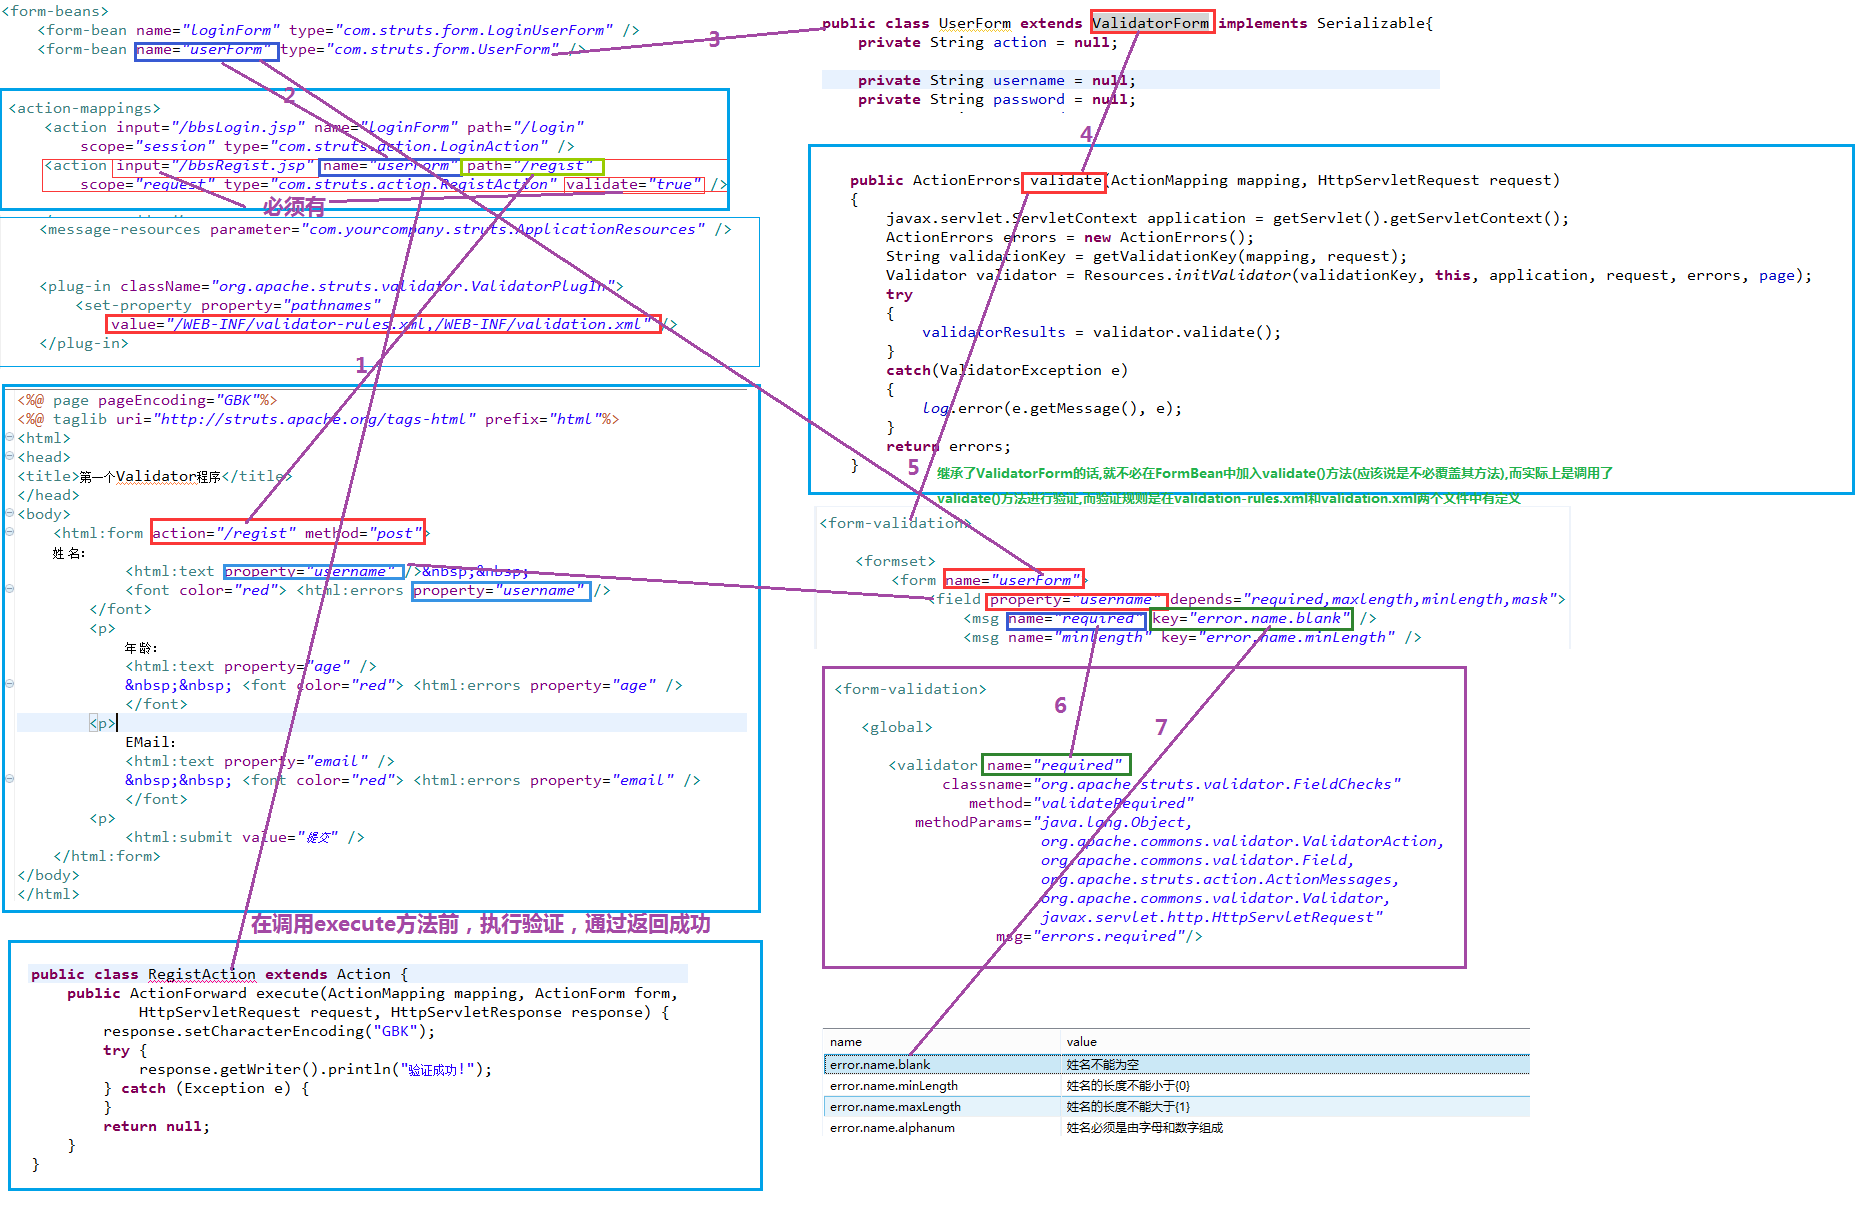This screenshot has width=1872, height=1208.
Task: Click the html:text property="age" line
Action: pyautogui.click(x=251, y=666)
